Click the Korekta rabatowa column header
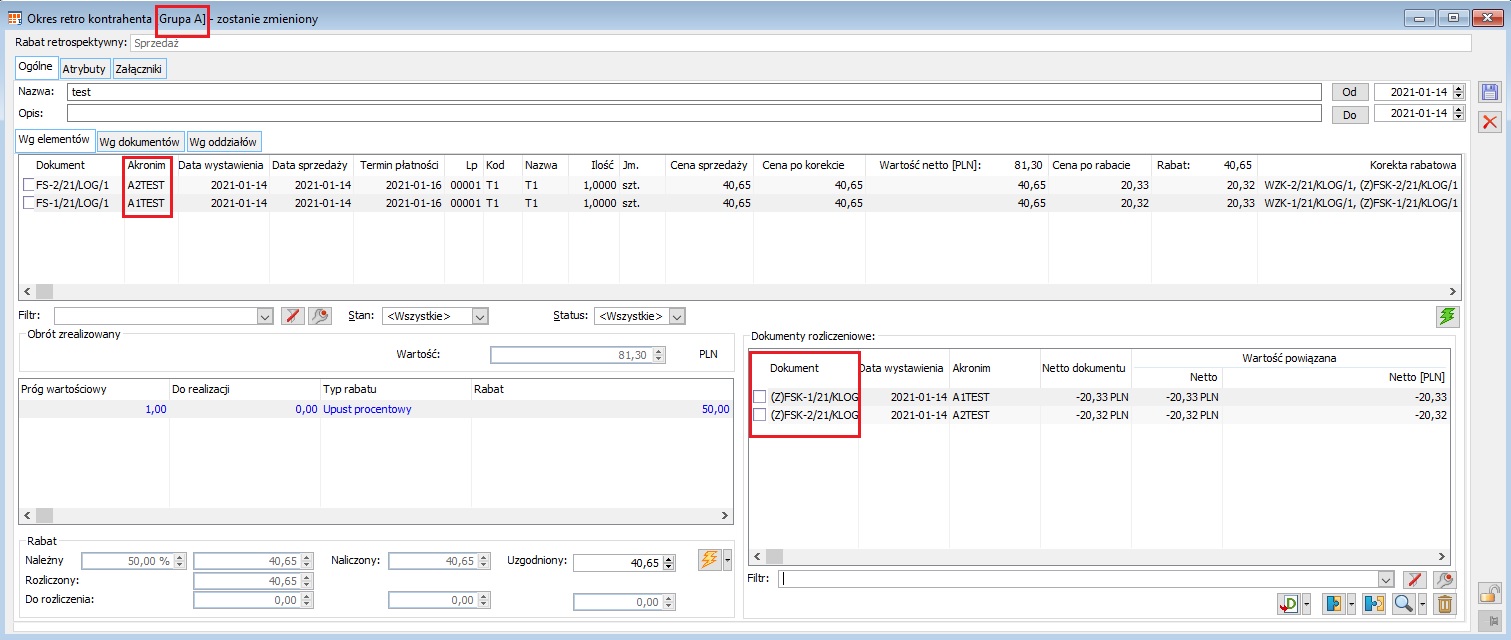This screenshot has width=1511, height=640. tap(1358, 165)
